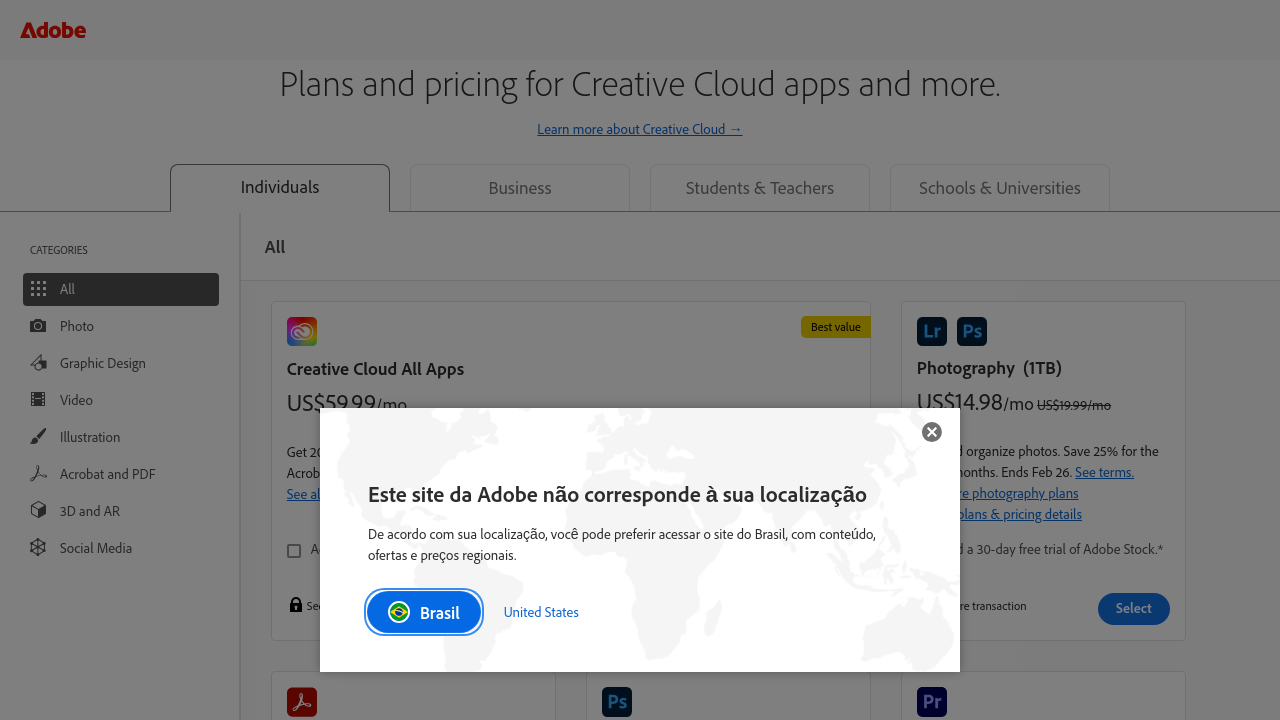Click the Adobe logo
The width and height of the screenshot is (1280, 720).
[53, 30]
